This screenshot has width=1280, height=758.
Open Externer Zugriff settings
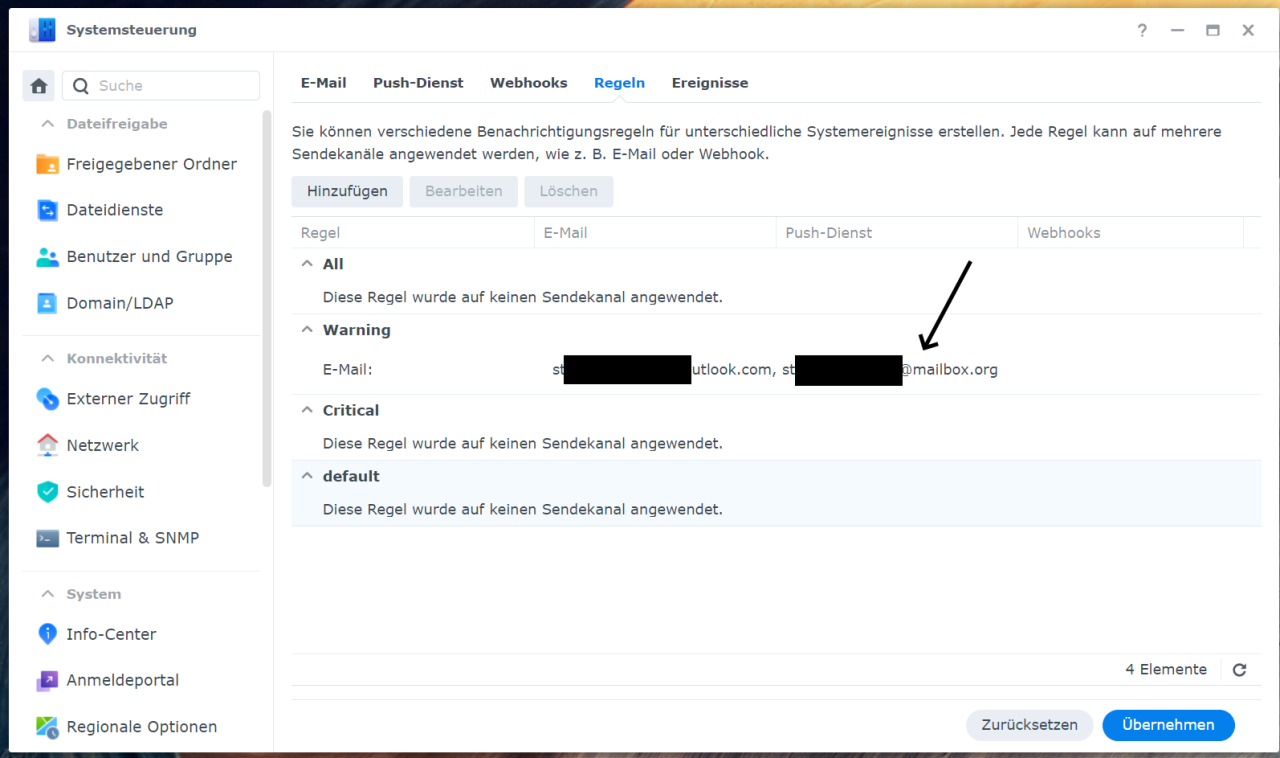[127, 399]
